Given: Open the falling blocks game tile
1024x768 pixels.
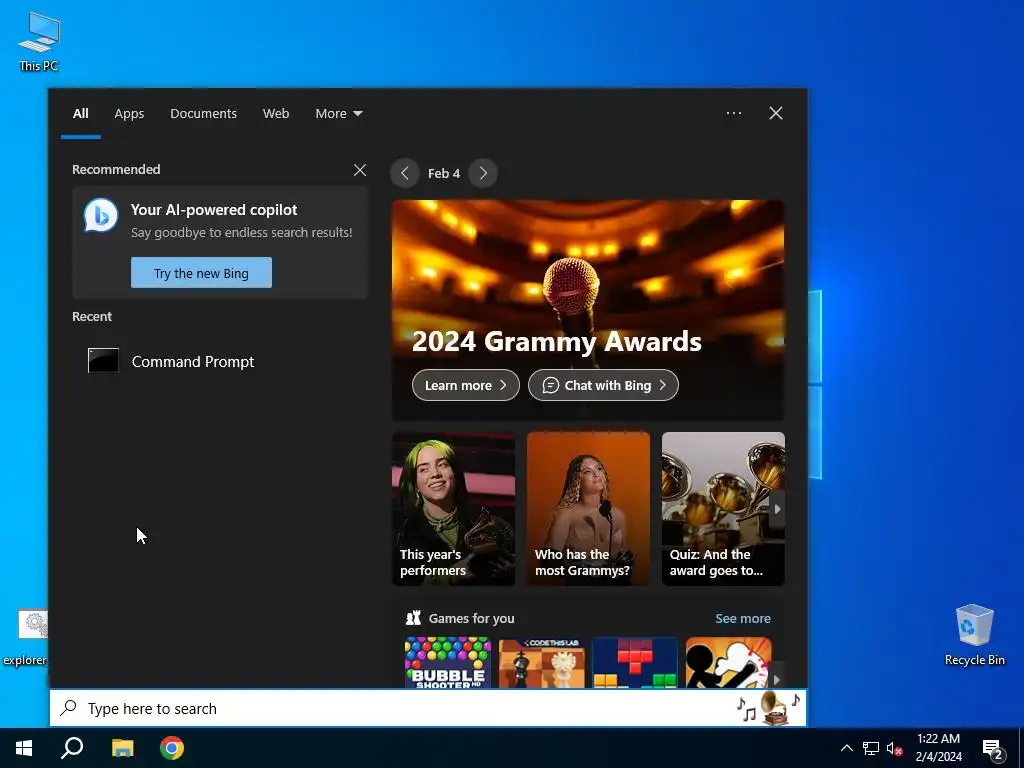Looking at the screenshot, I should 635,662.
